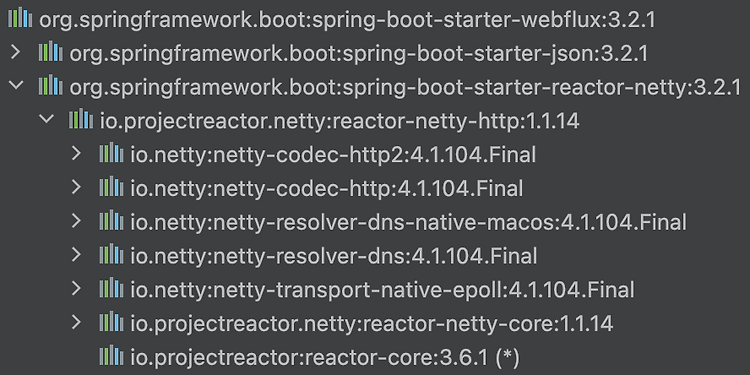Screen dimensions: 750x375
Task: Expand netty-codec-http2:4.1.104.Final node
Action: [x=77, y=153]
